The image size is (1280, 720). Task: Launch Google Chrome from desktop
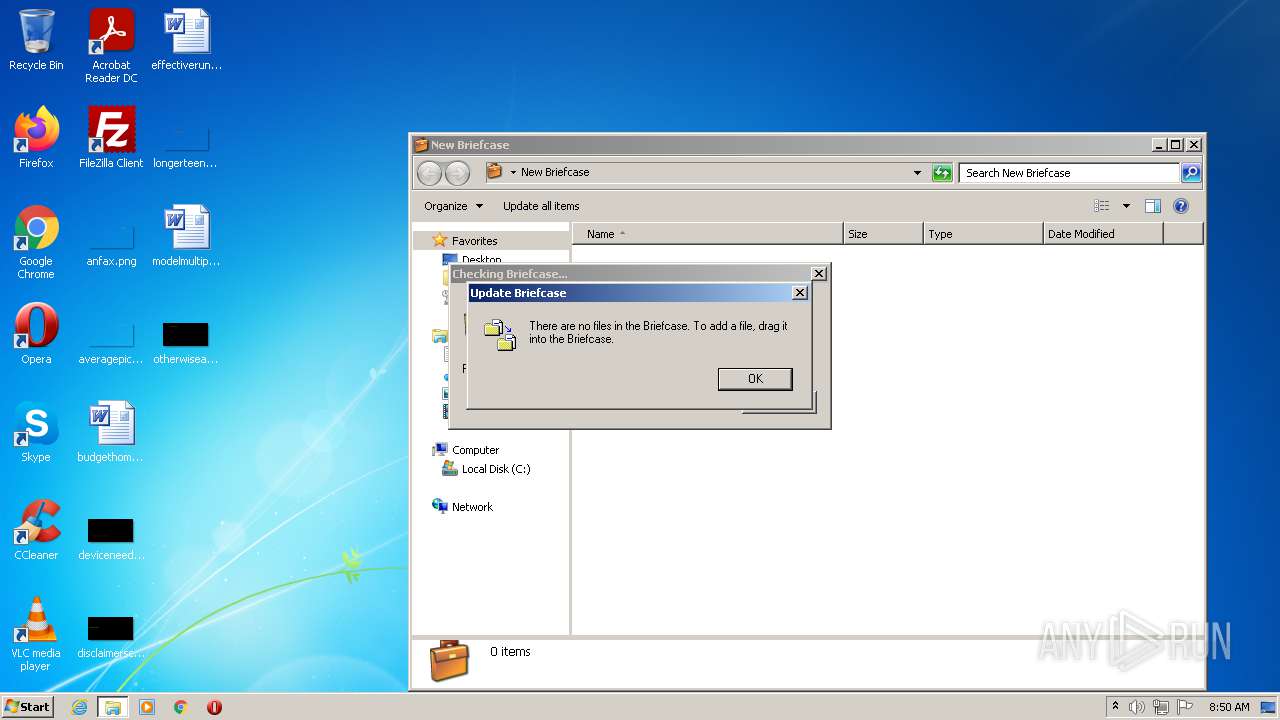pyautogui.click(x=36, y=242)
